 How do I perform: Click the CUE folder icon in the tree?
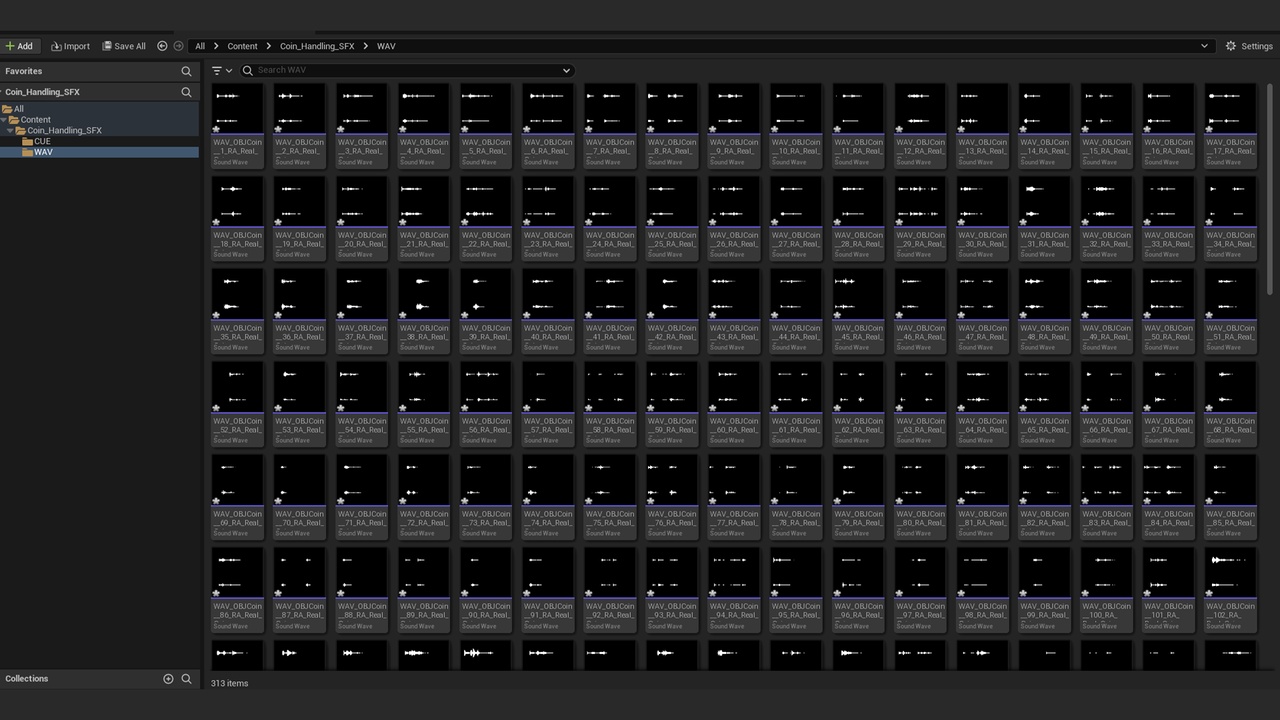(x=27, y=141)
